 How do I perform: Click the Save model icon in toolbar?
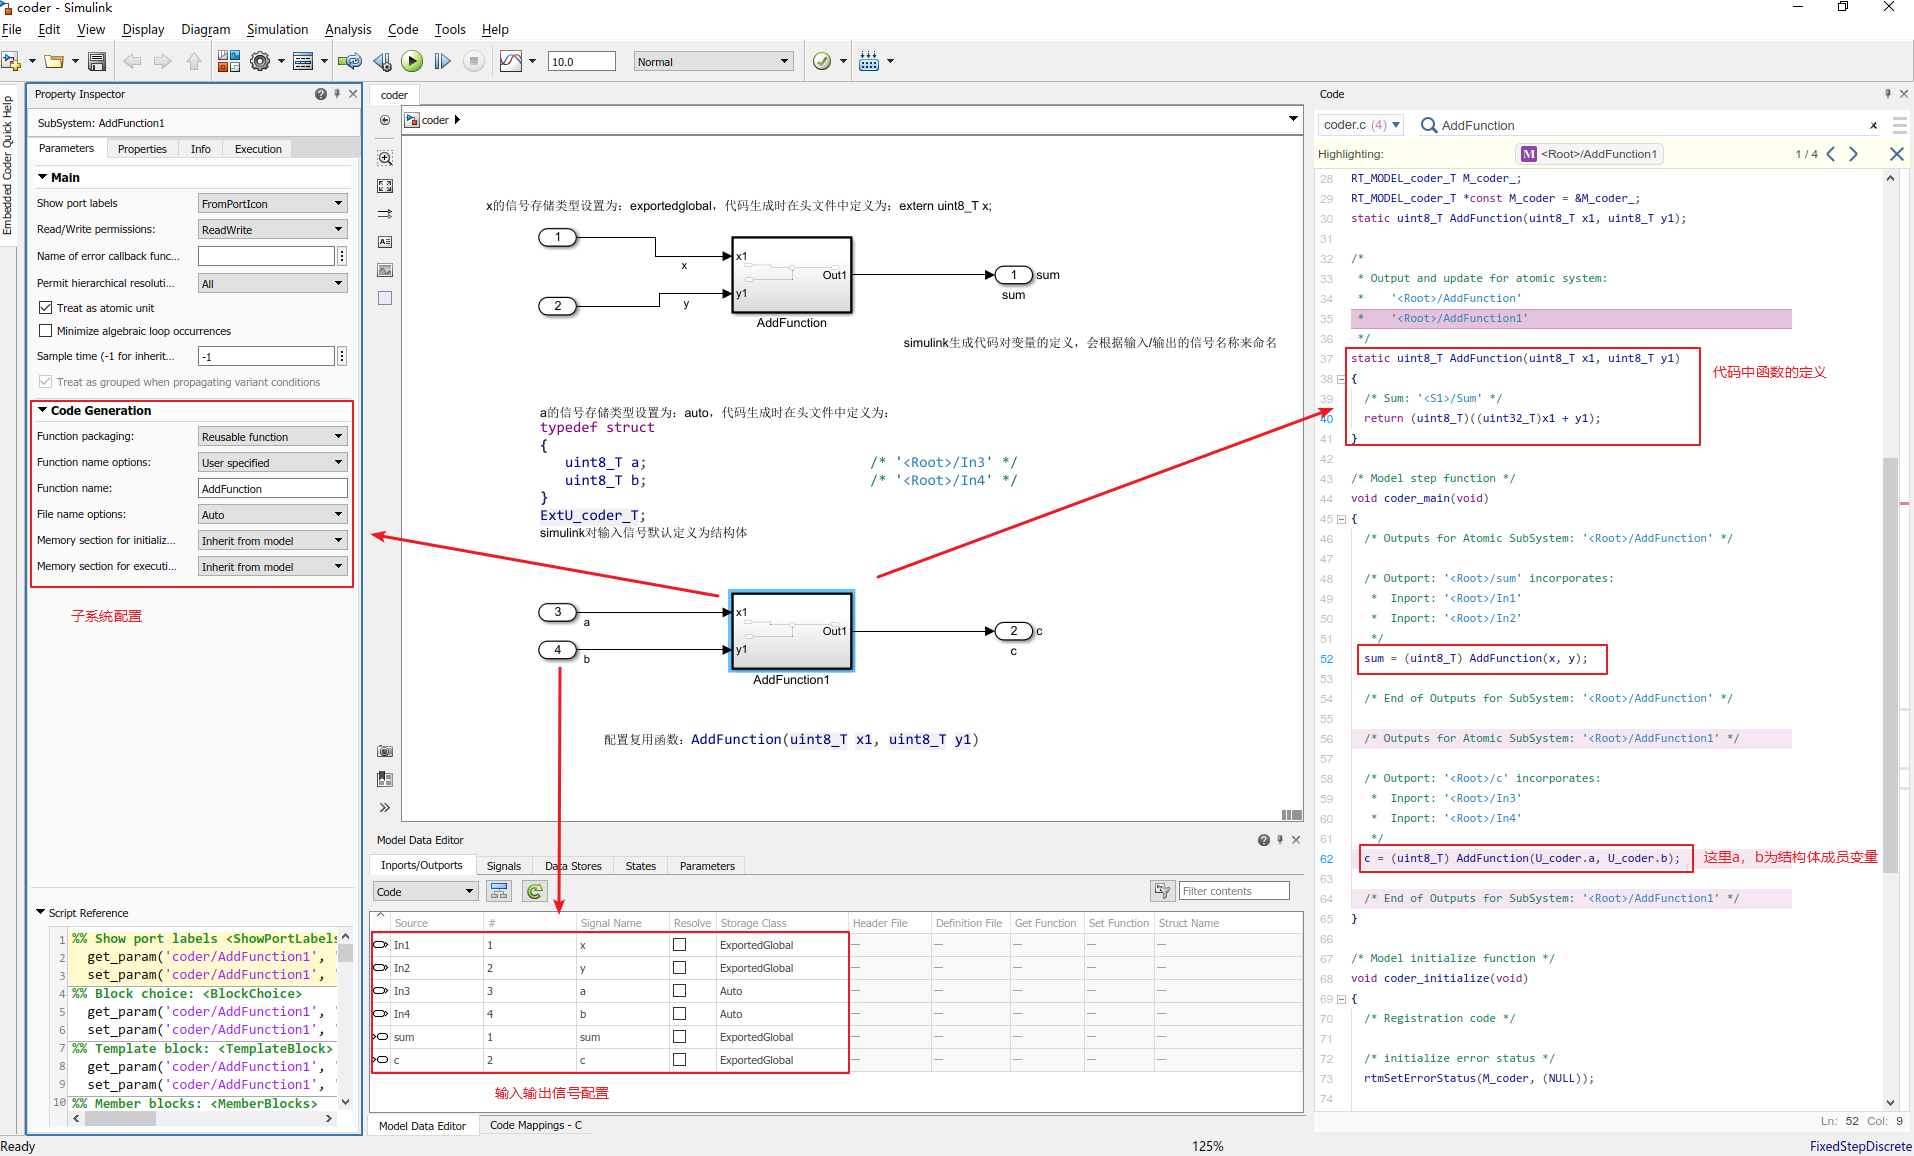coord(97,62)
